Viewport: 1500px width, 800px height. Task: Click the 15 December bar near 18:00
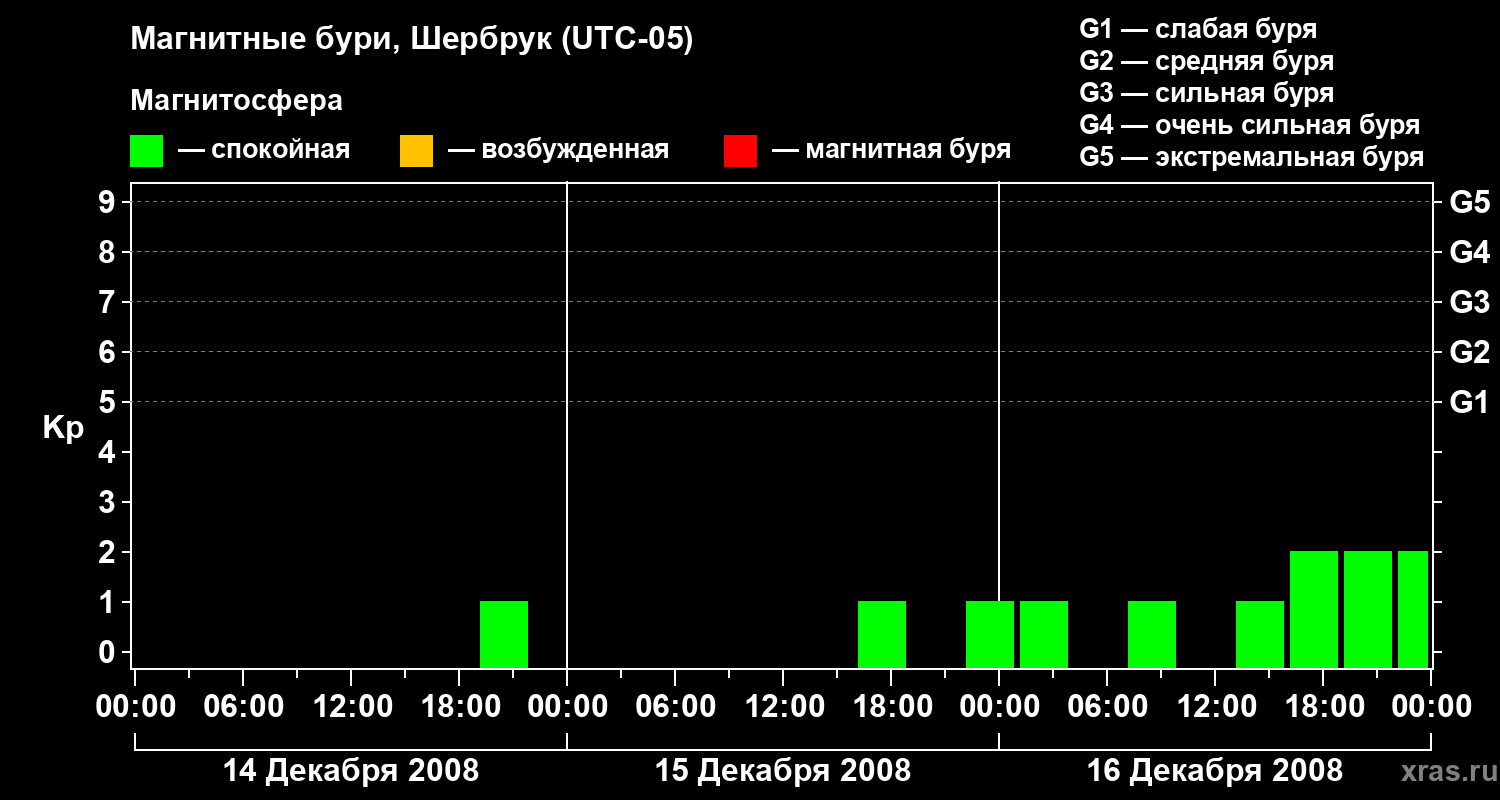click(x=882, y=634)
